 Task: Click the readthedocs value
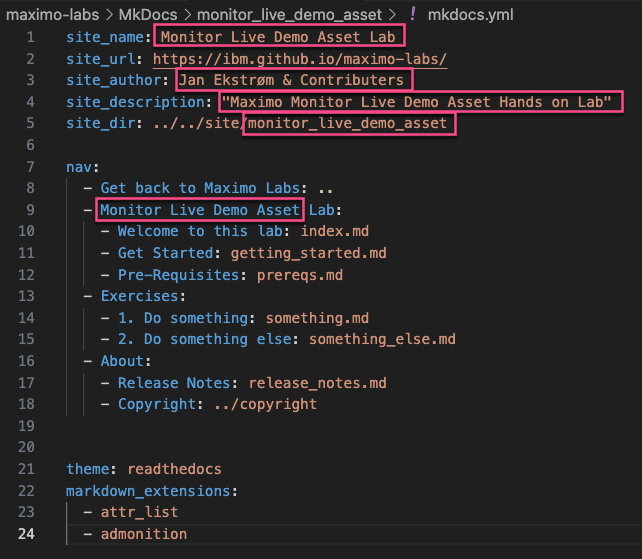pos(174,469)
